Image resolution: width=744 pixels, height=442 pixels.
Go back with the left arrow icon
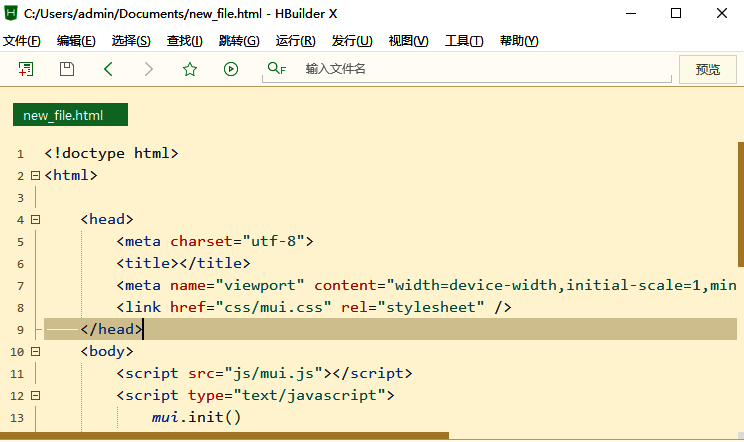[x=108, y=69]
